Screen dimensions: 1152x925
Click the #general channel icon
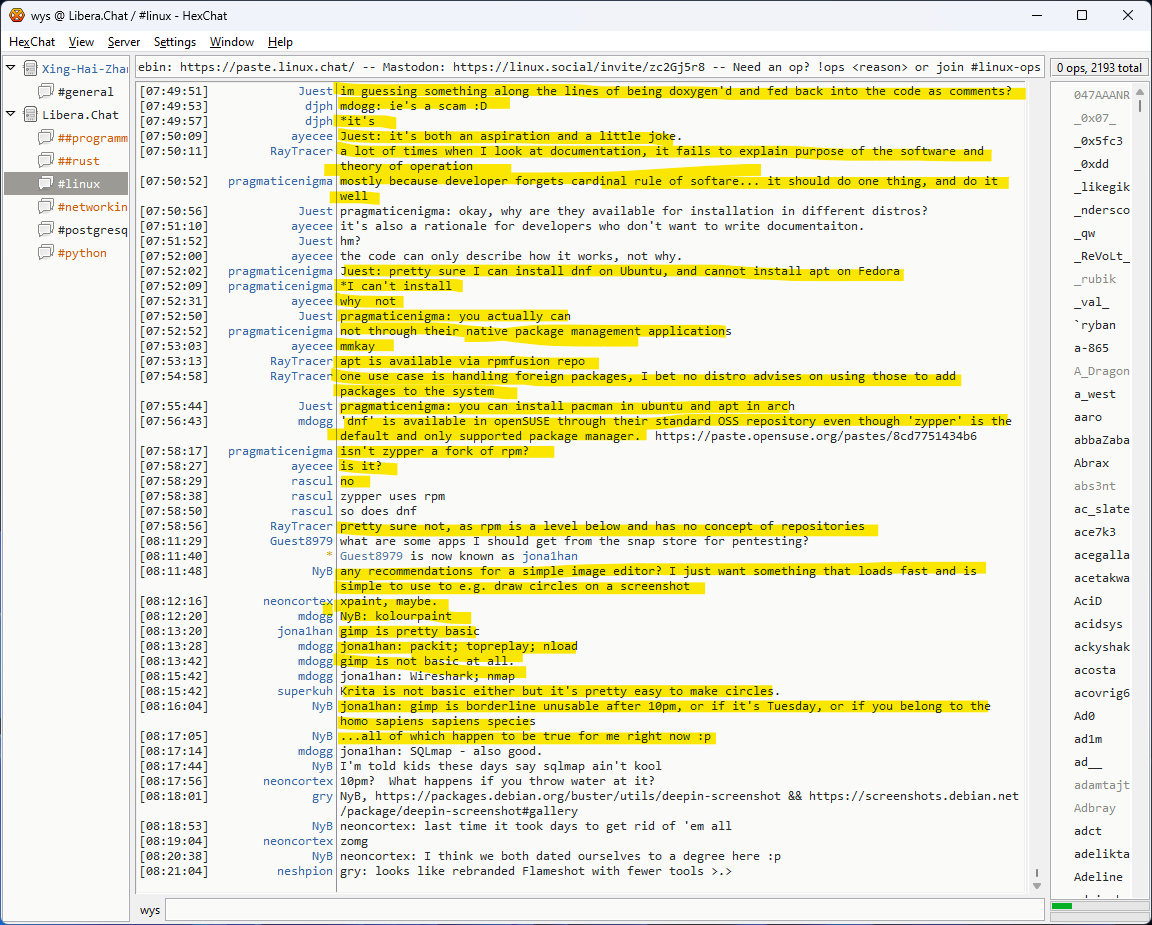pos(46,92)
